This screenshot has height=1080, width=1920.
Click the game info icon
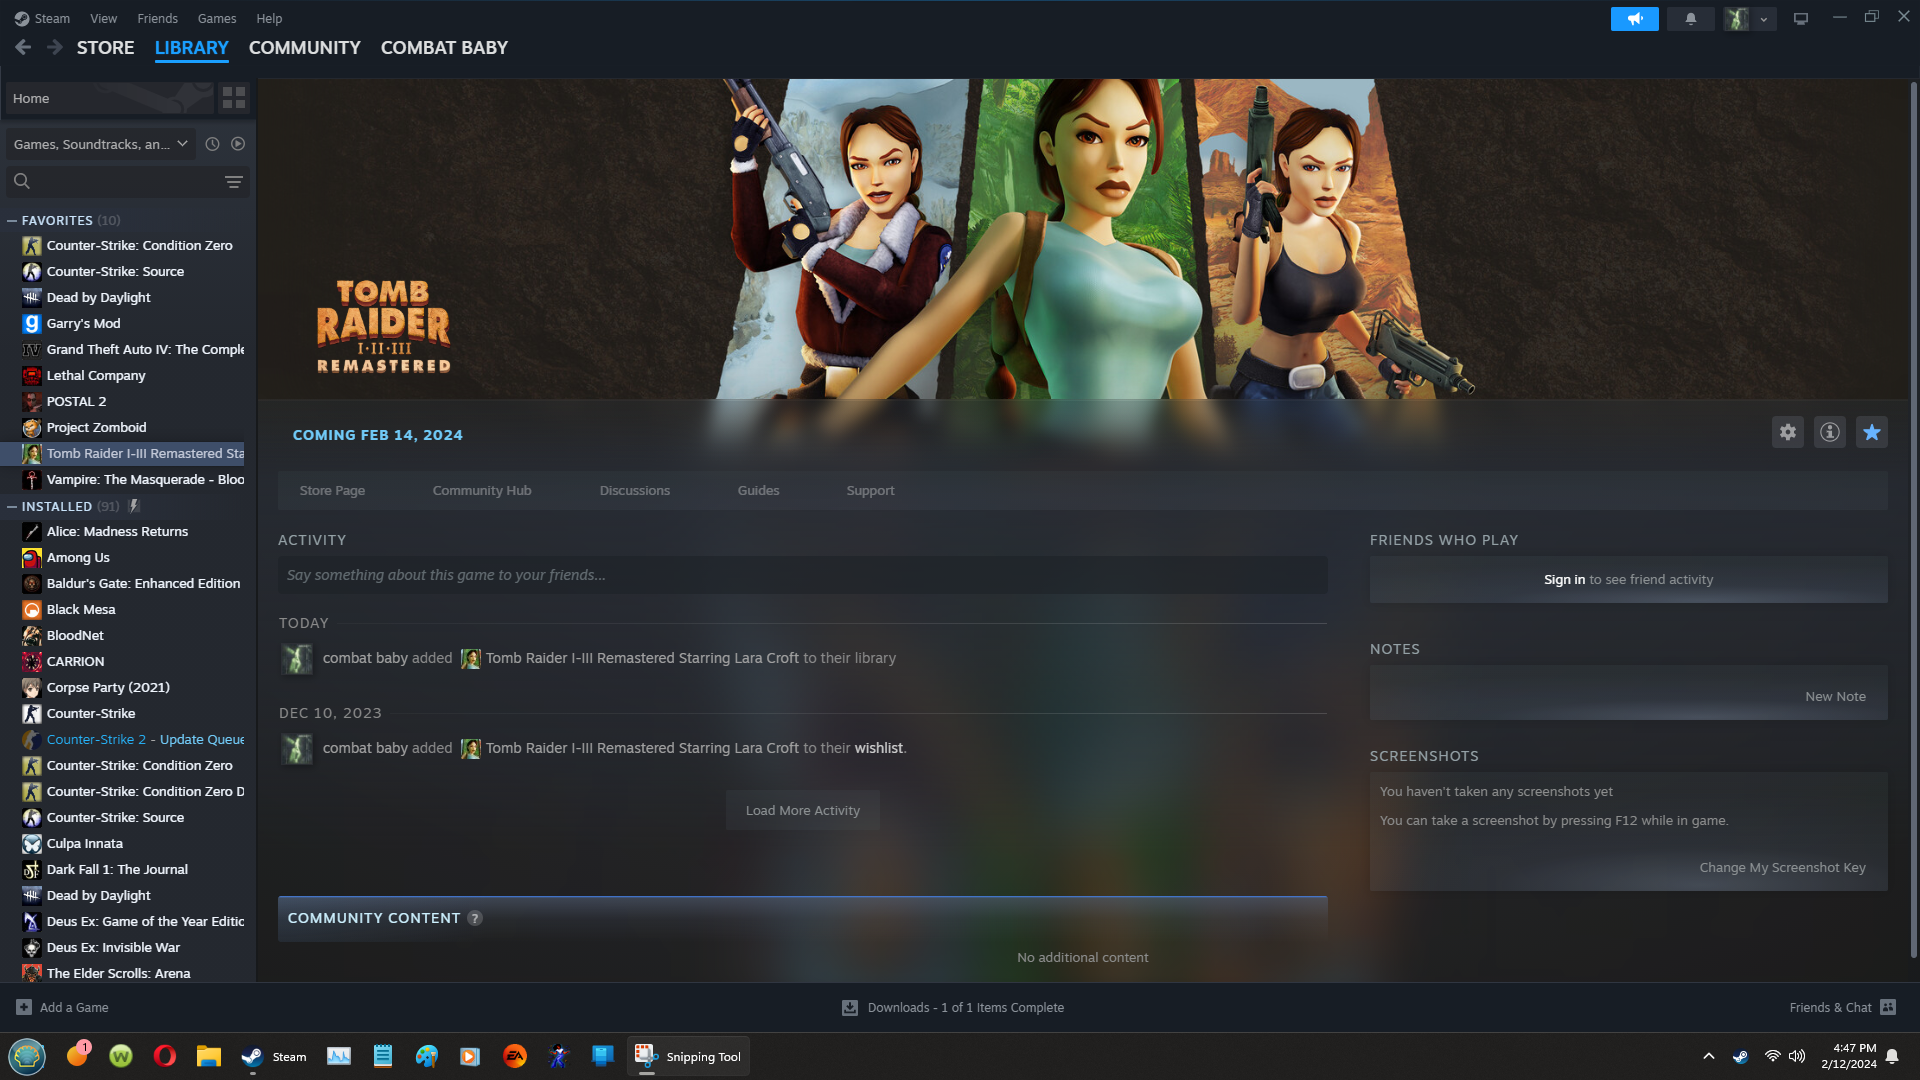(1829, 432)
